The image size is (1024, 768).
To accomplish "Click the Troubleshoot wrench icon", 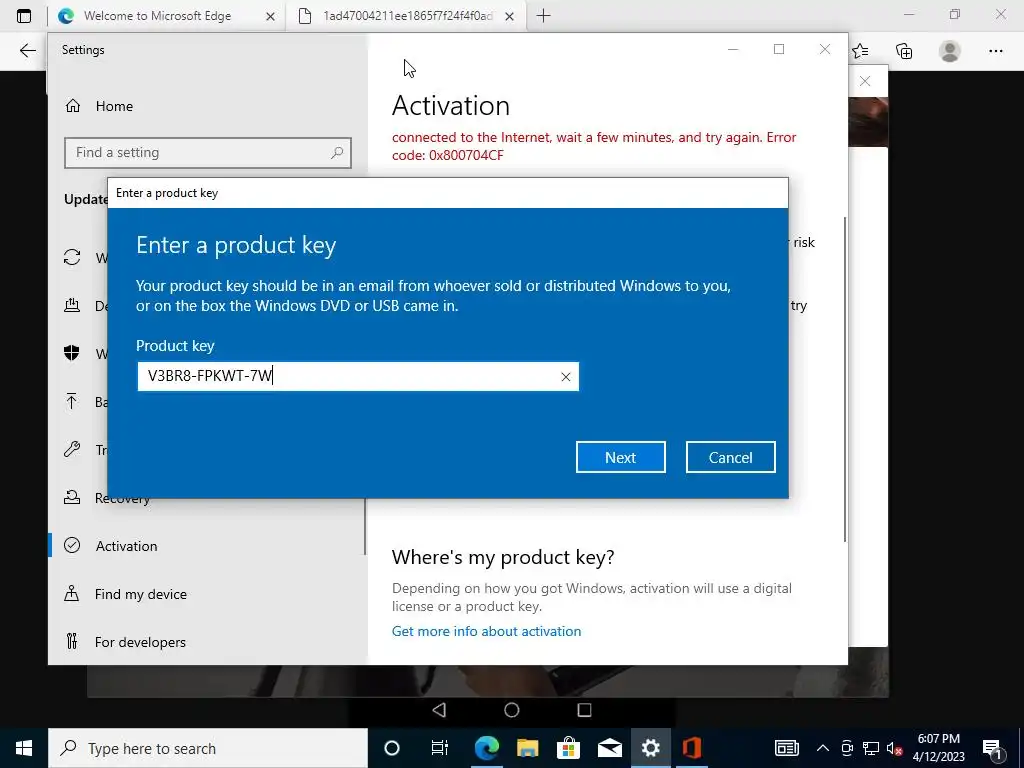I will coord(72,449).
